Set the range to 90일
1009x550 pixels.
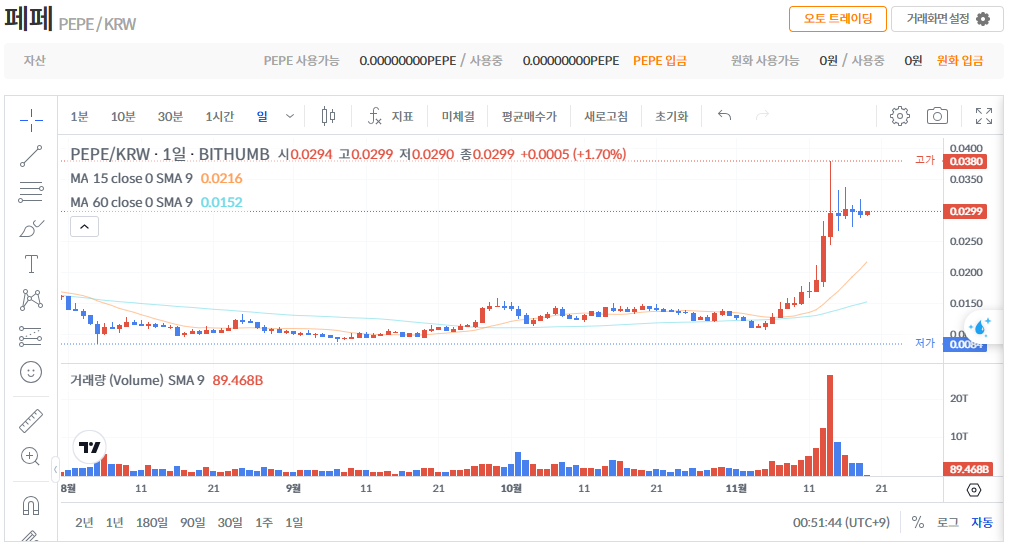tap(192, 522)
